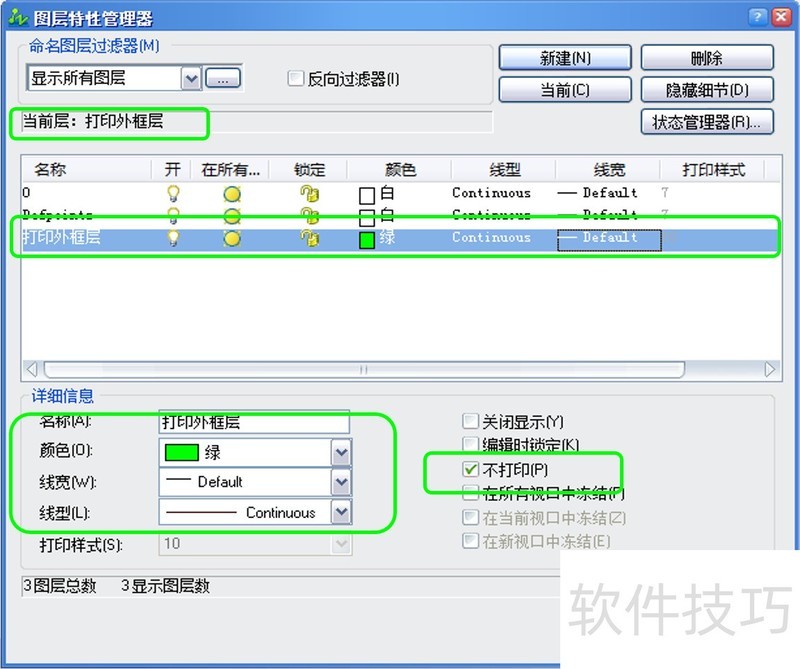Click the Continuous linetype of layer 0
The height and width of the screenshot is (669, 800).
491,193
